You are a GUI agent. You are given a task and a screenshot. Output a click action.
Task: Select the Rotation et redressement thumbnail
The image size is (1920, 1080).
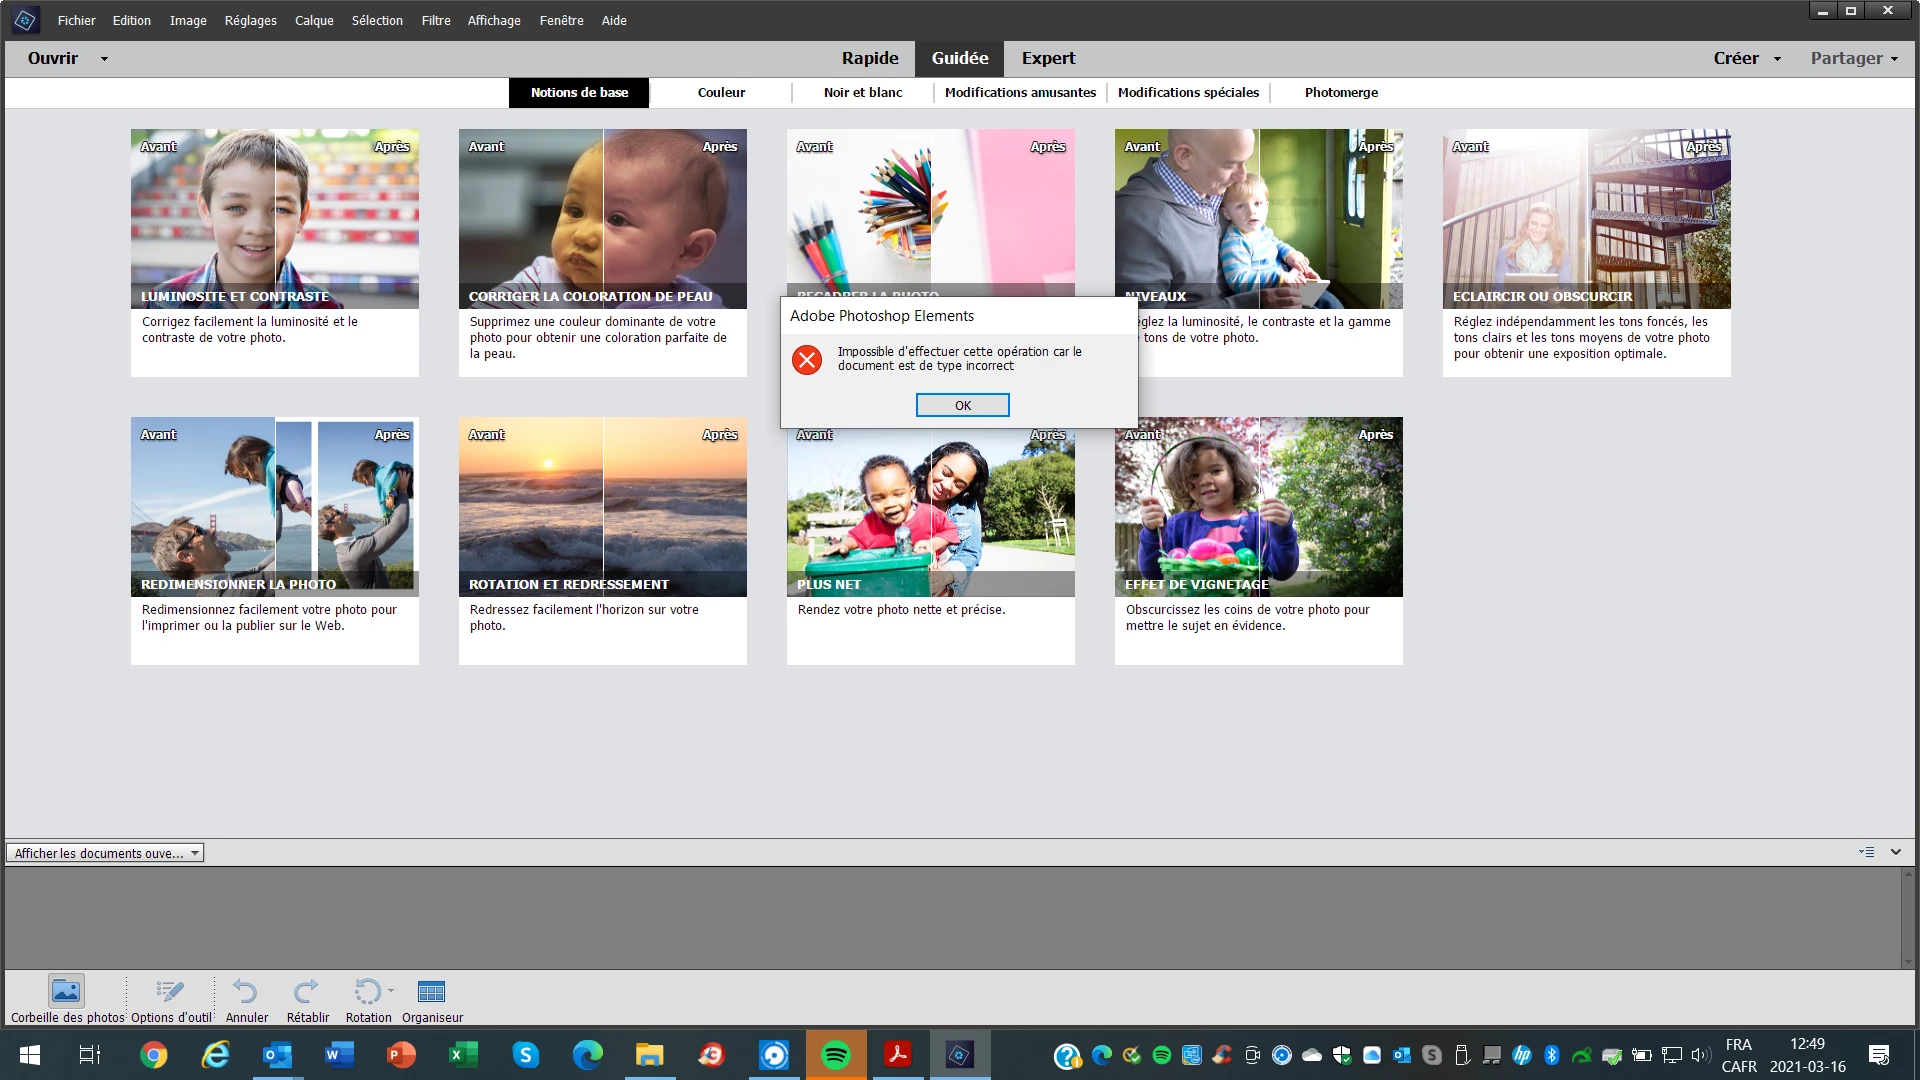[x=602, y=507]
